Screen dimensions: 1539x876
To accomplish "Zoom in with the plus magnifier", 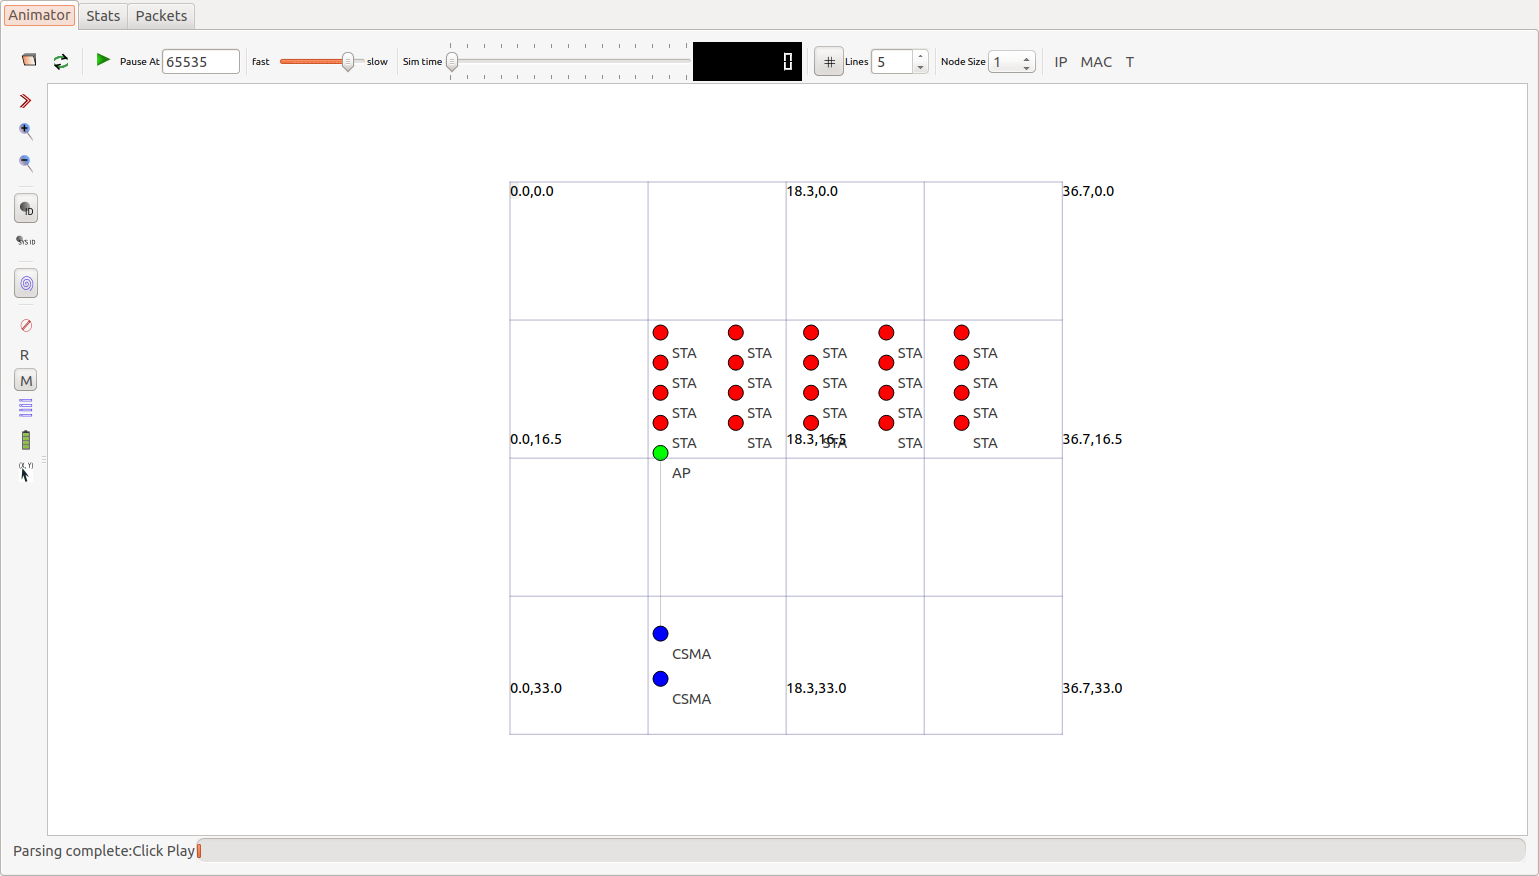I will point(26,131).
